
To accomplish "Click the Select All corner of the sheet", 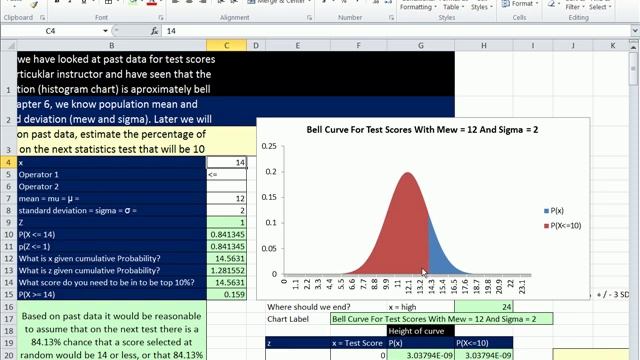I will [9, 45].
